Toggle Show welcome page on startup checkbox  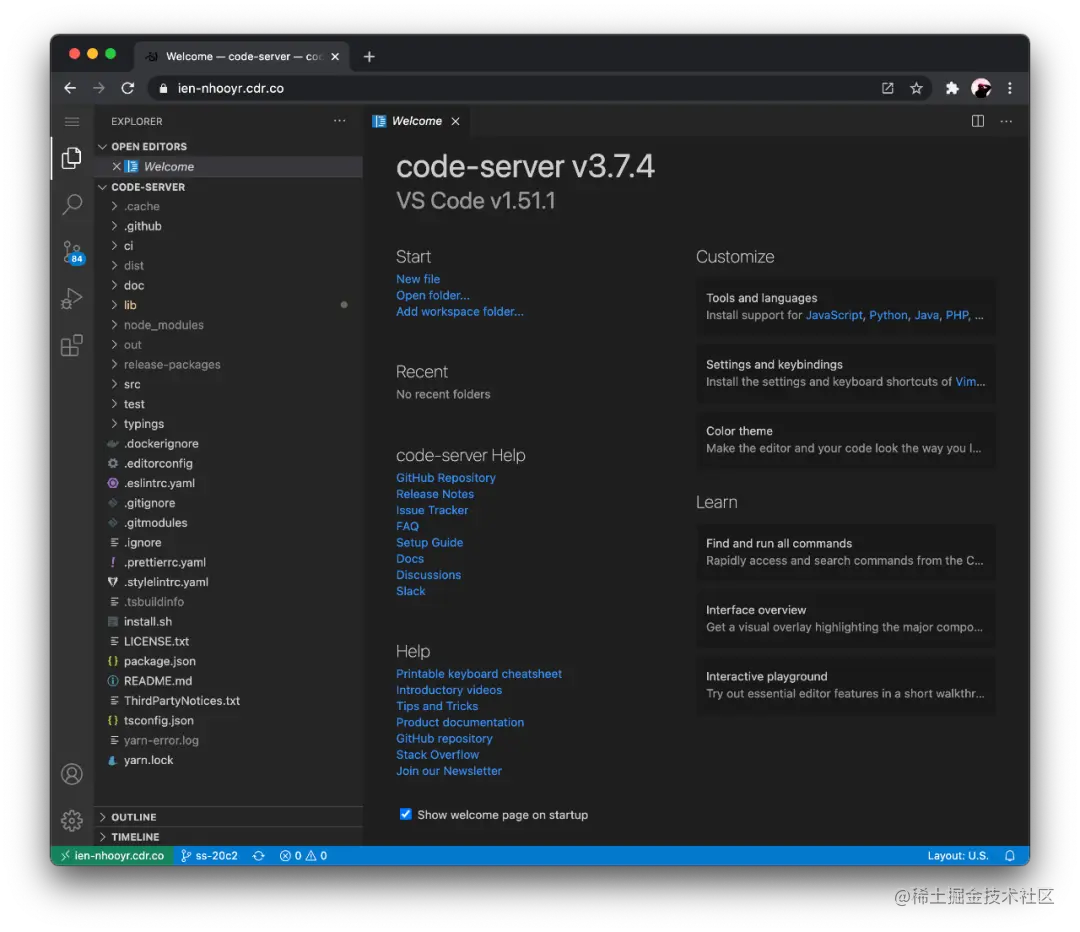pyautogui.click(x=406, y=814)
